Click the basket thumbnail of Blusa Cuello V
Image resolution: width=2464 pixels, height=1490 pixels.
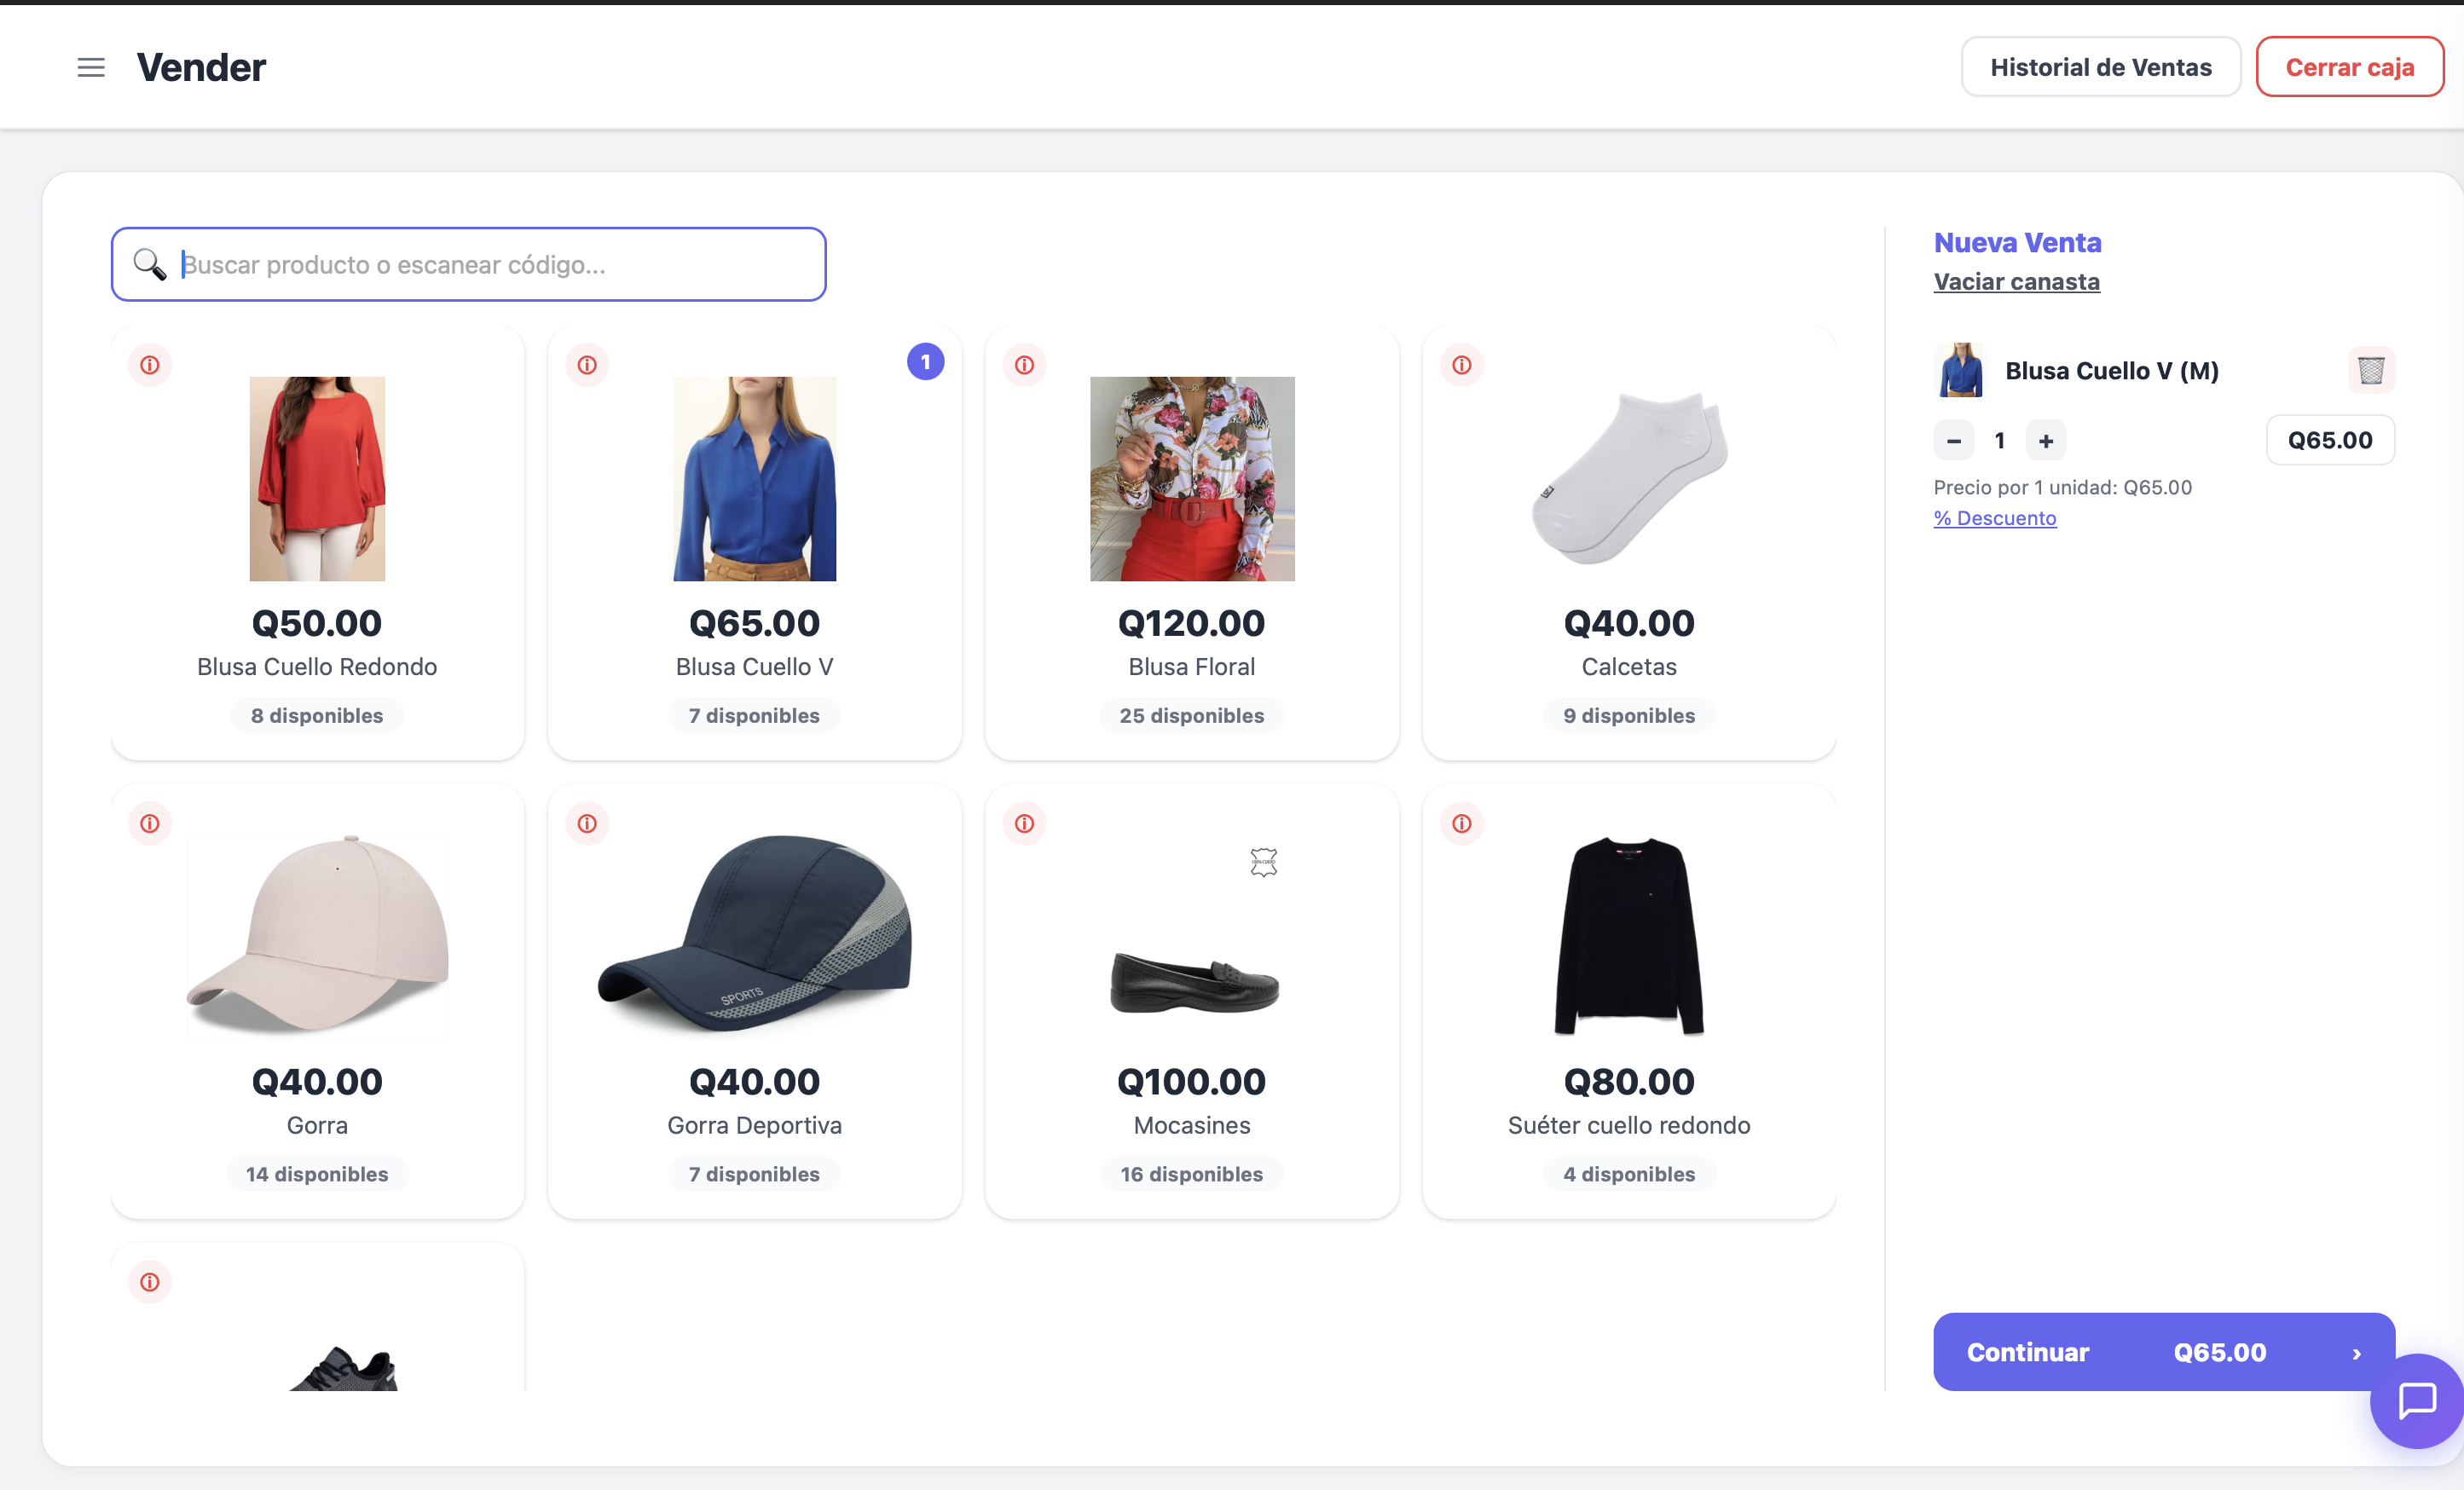[x=1960, y=370]
